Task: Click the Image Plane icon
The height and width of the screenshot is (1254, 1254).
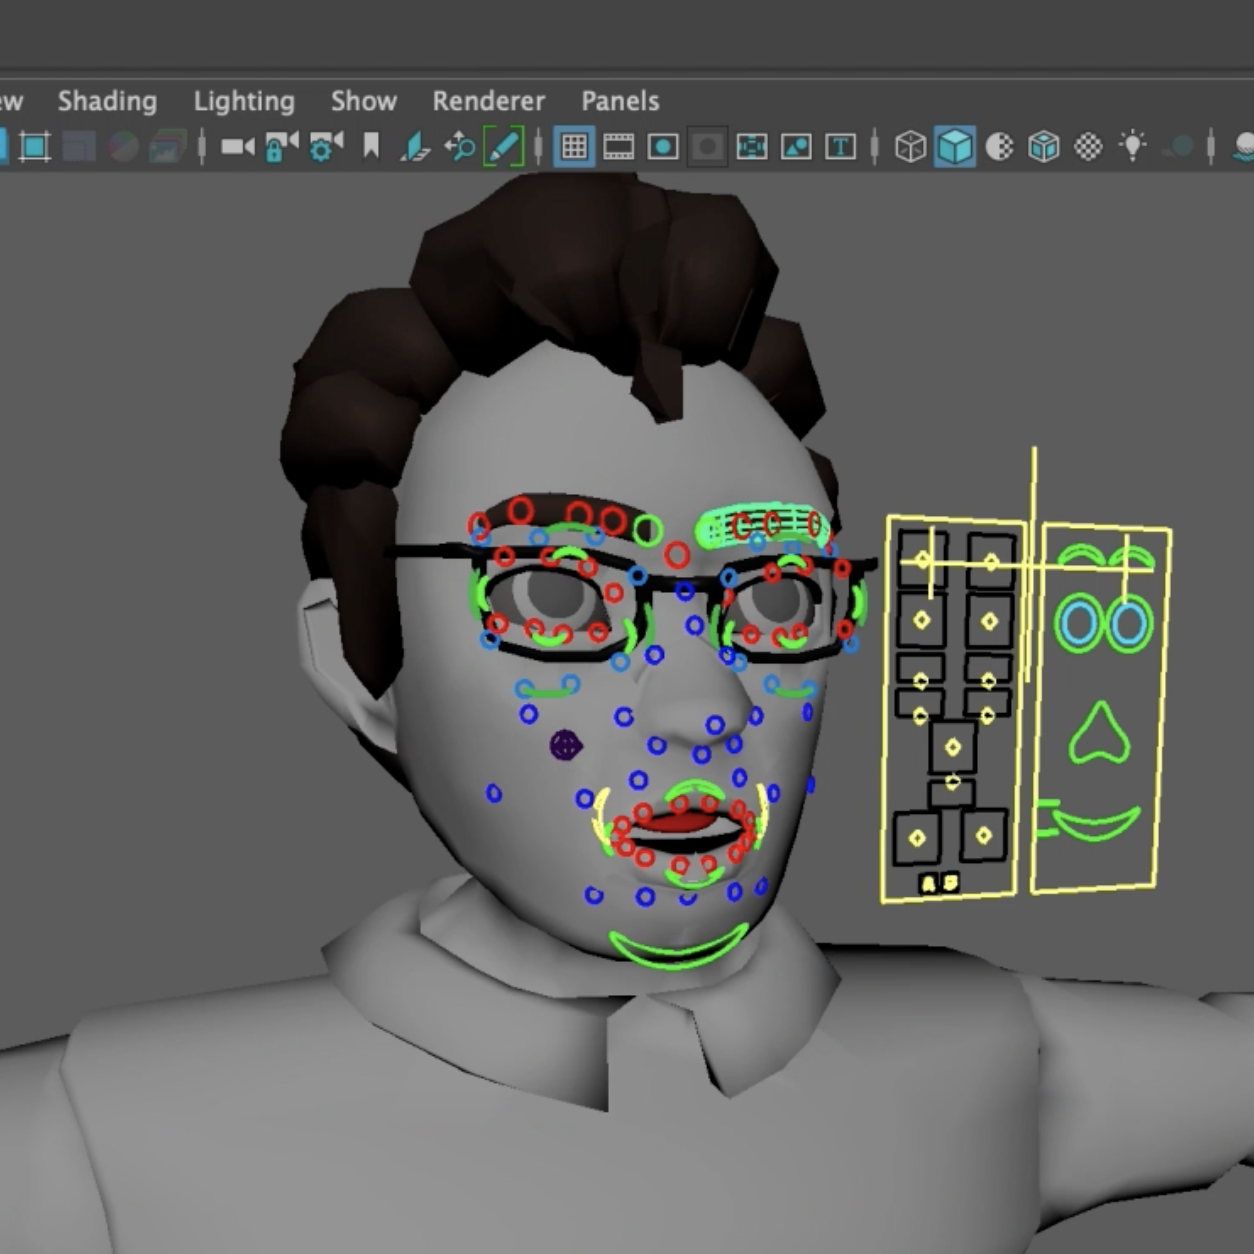Action: coord(415,147)
